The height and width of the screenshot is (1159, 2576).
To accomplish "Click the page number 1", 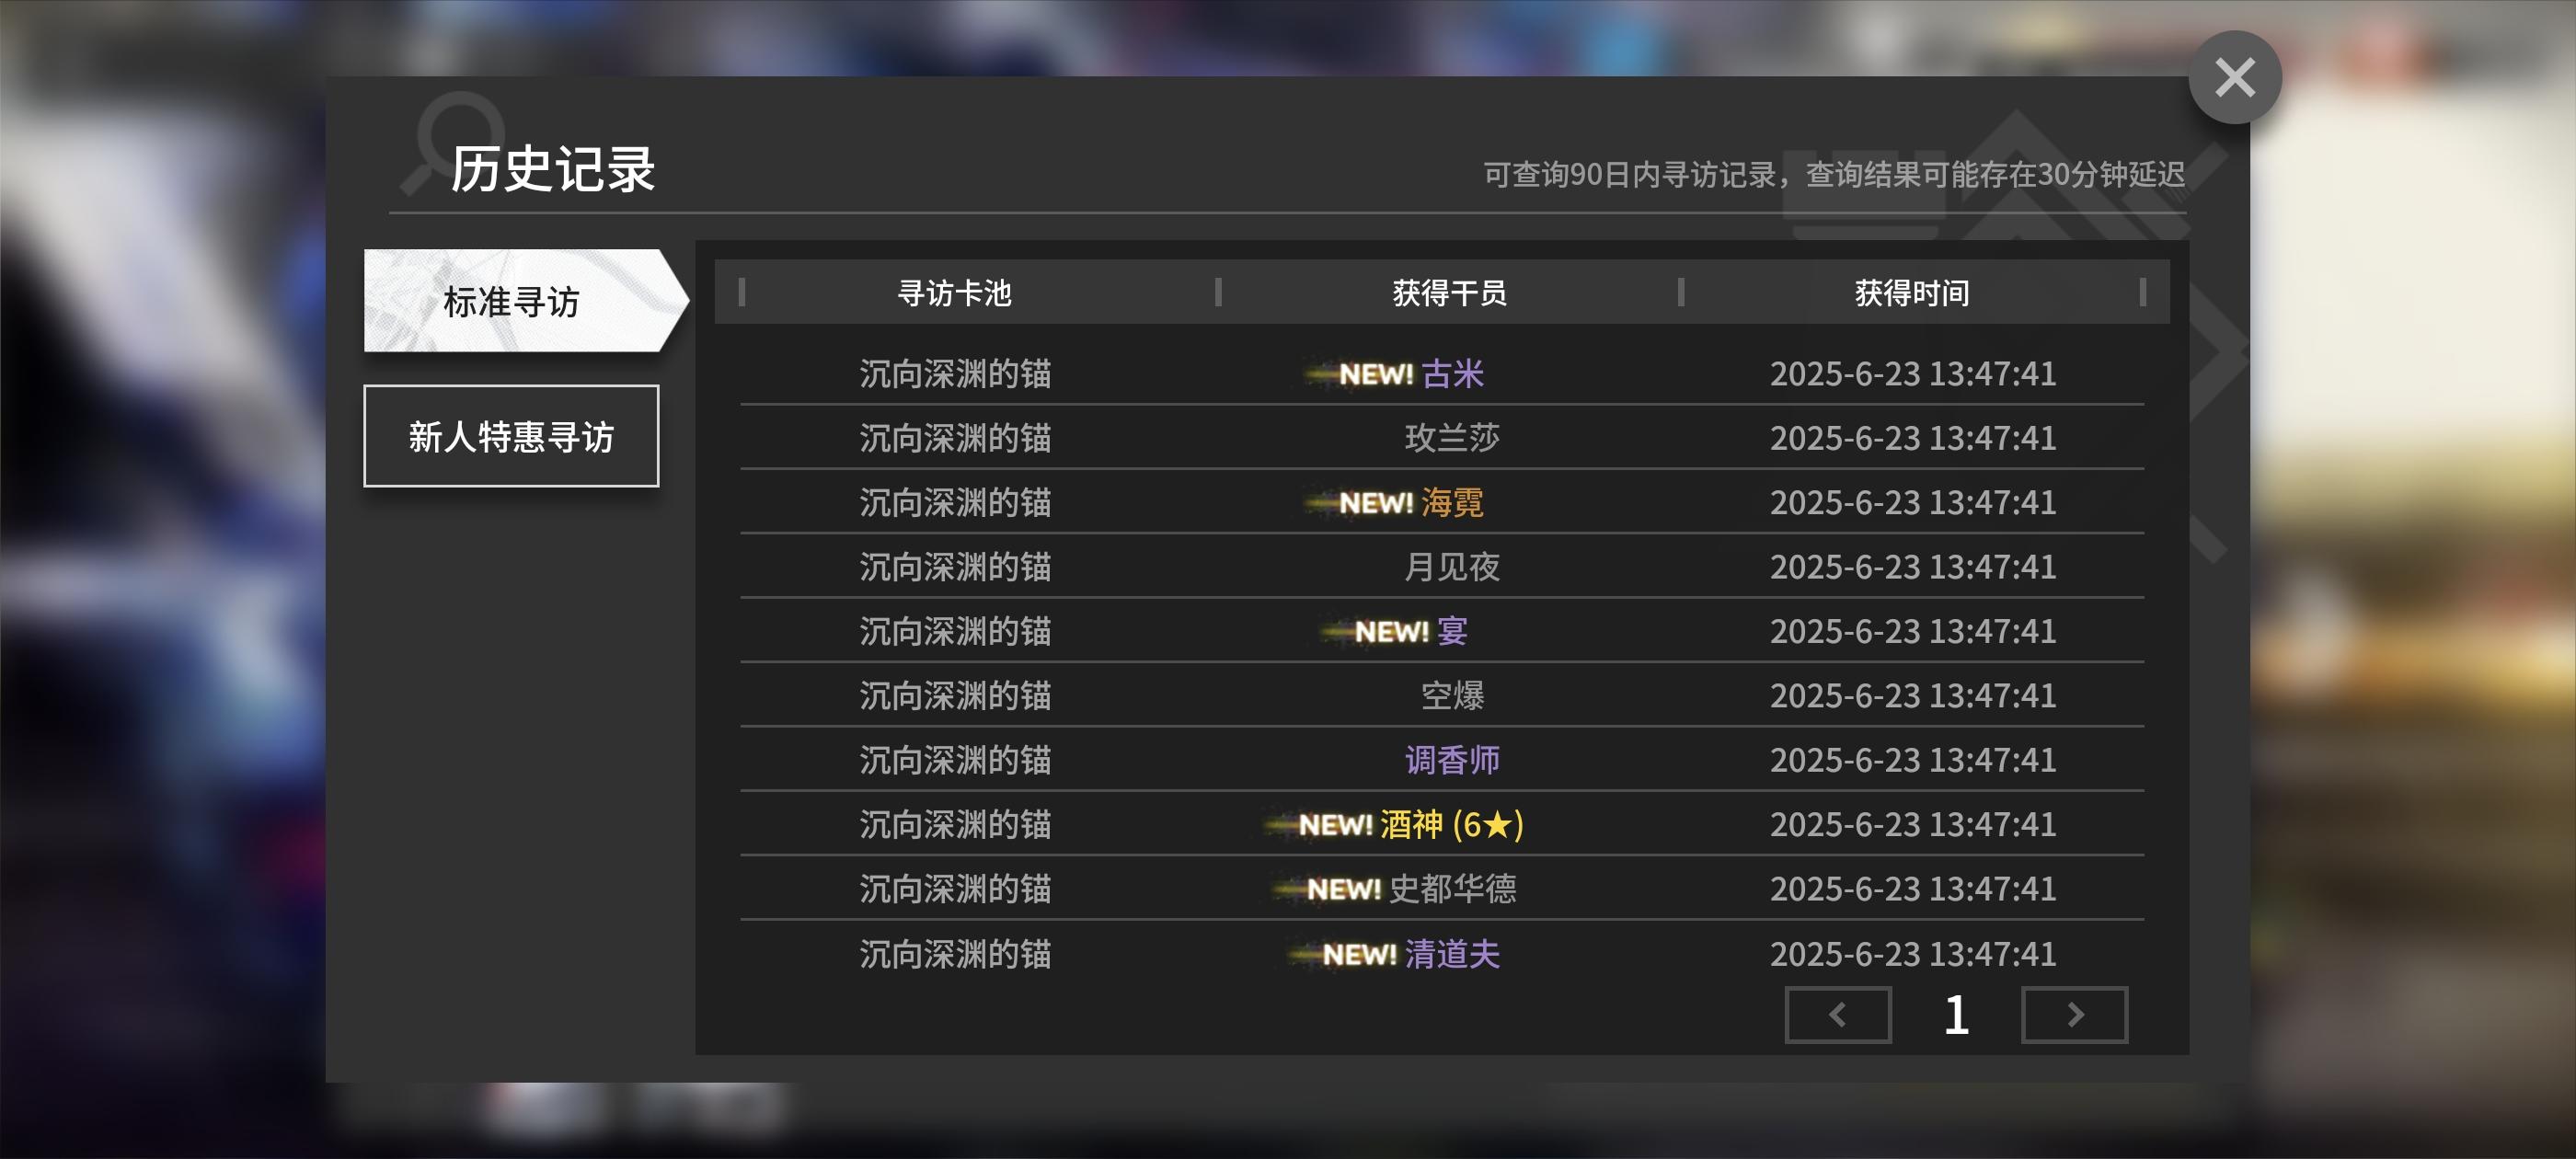I will coord(1956,1015).
